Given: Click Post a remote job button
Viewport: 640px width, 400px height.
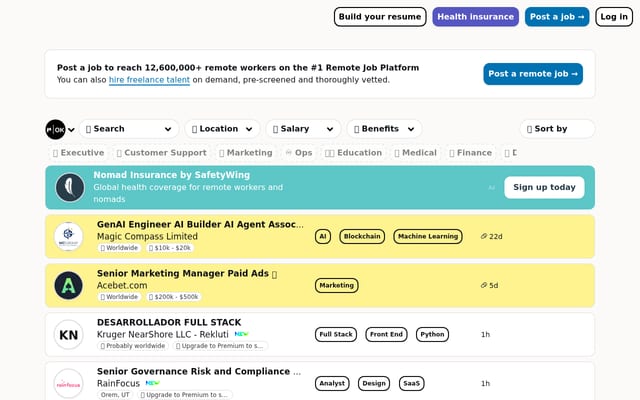Looking at the screenshot, I should [x=533, y=74].
